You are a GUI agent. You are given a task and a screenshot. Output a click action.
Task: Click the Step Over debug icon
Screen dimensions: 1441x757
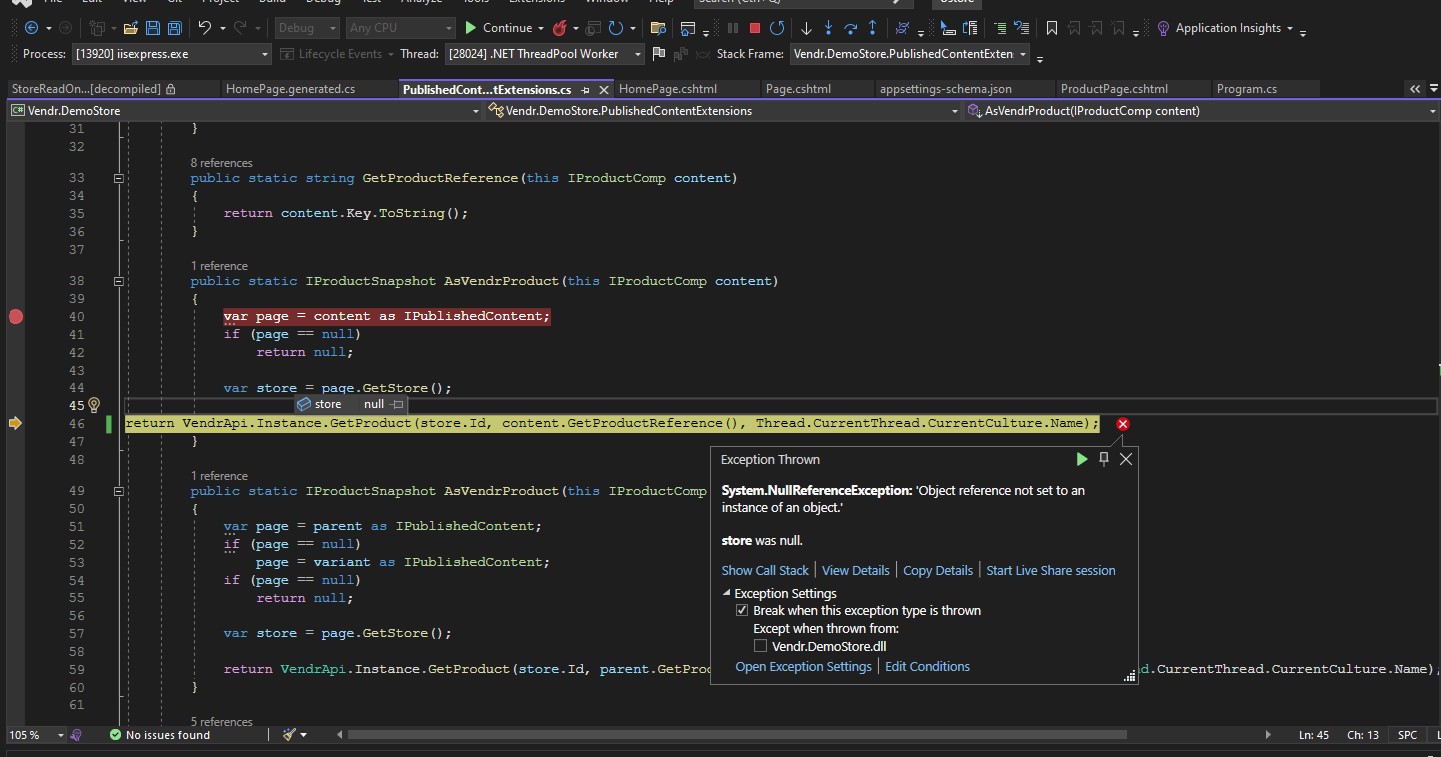coord(850,28)
